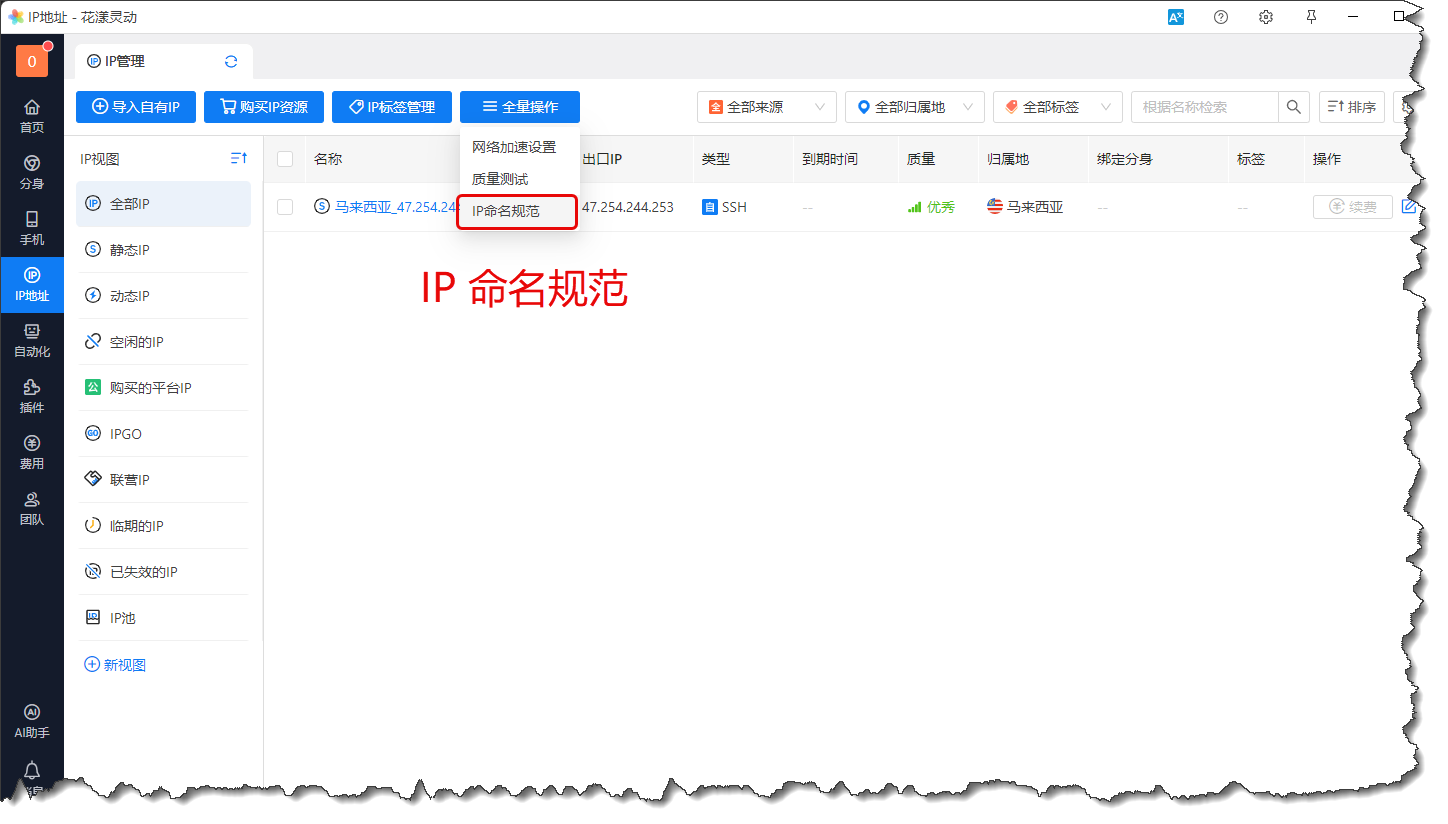Tick the select-all checkbox in table header
The height and width of the screenshot is (824, 1448).
tap(285, 159)
